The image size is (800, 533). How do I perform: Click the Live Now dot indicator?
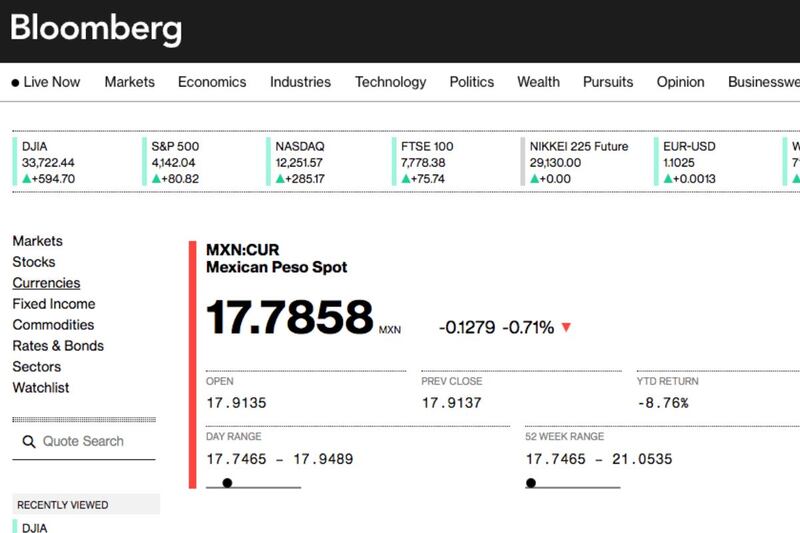tap(15, 83)
